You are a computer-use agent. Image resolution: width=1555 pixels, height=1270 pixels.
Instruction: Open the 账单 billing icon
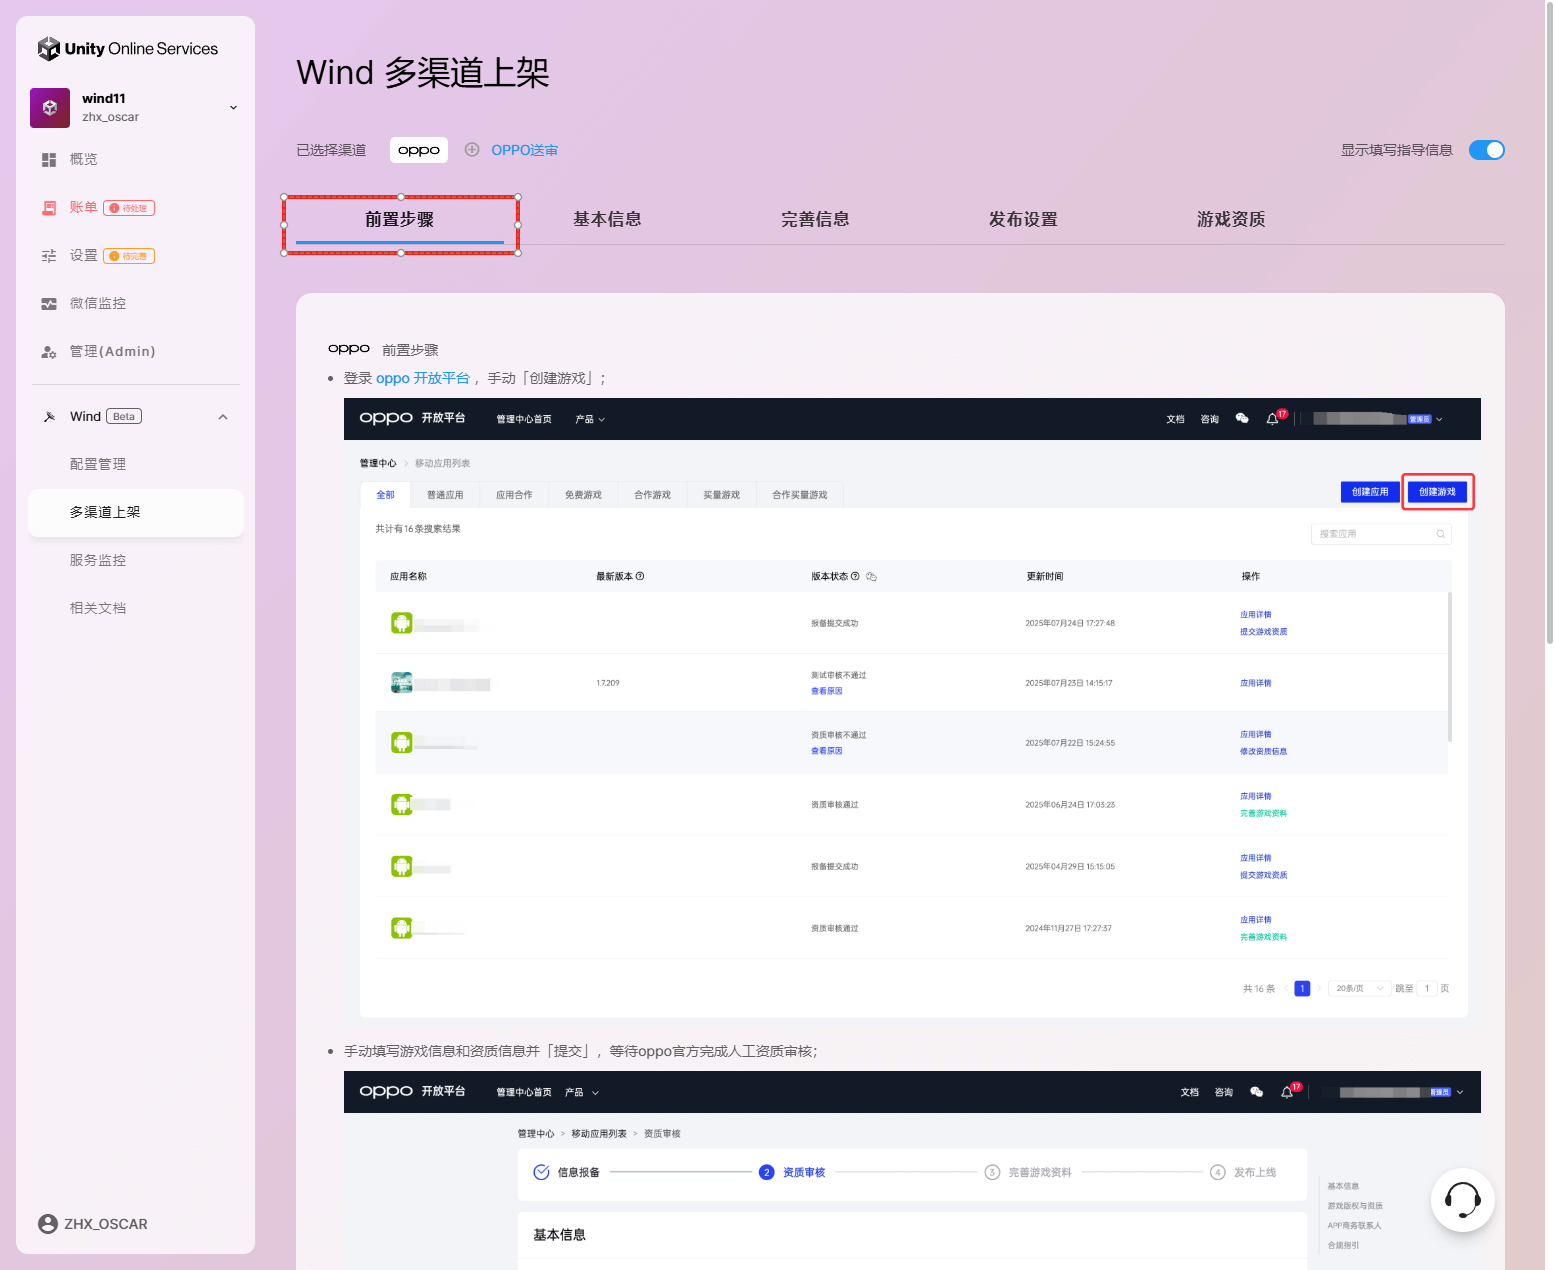click(x=49, y=208)
